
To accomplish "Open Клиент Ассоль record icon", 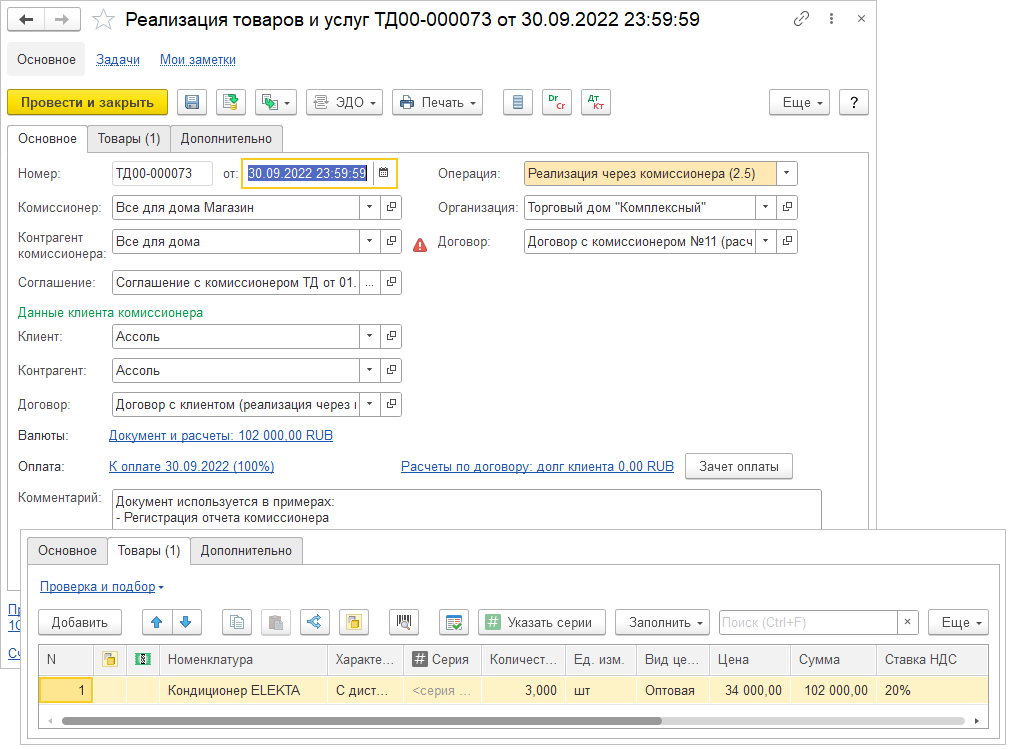I will click(391, 336).
